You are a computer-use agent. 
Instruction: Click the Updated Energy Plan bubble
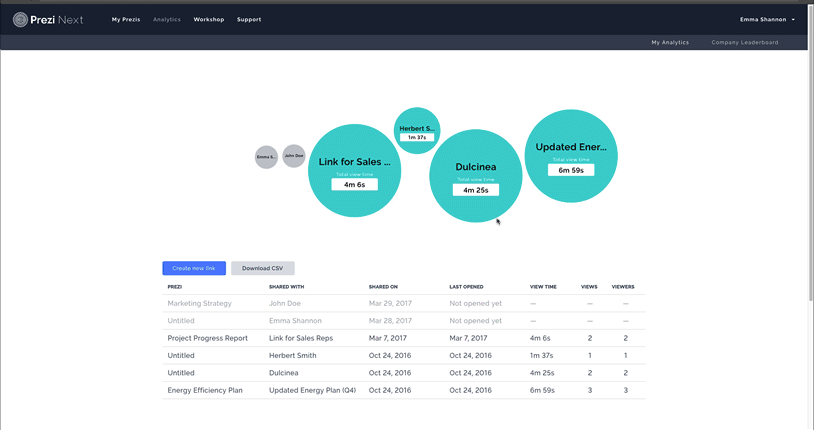click(x=571, y=155)
